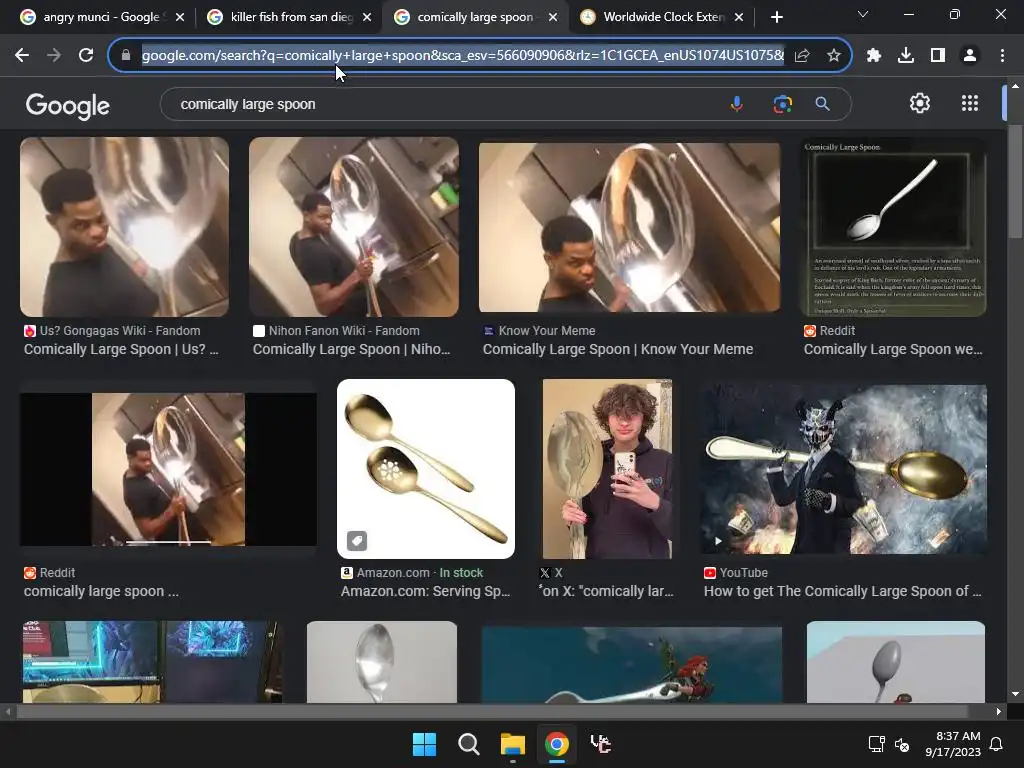The width and height of the screenshot is (1024, 768).
Task: Open Chrome downloads icon
Action: tap(906, 56)
